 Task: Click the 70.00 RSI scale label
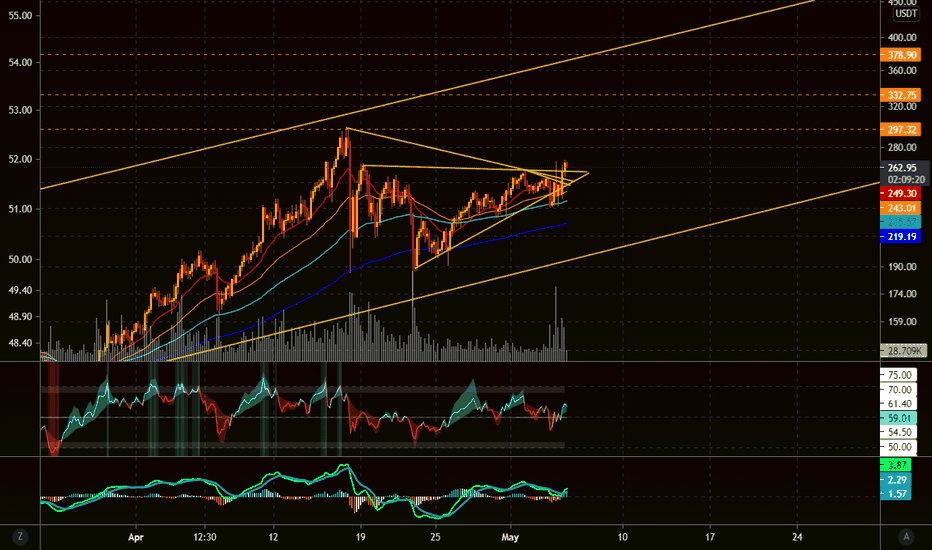coord(899,389)
